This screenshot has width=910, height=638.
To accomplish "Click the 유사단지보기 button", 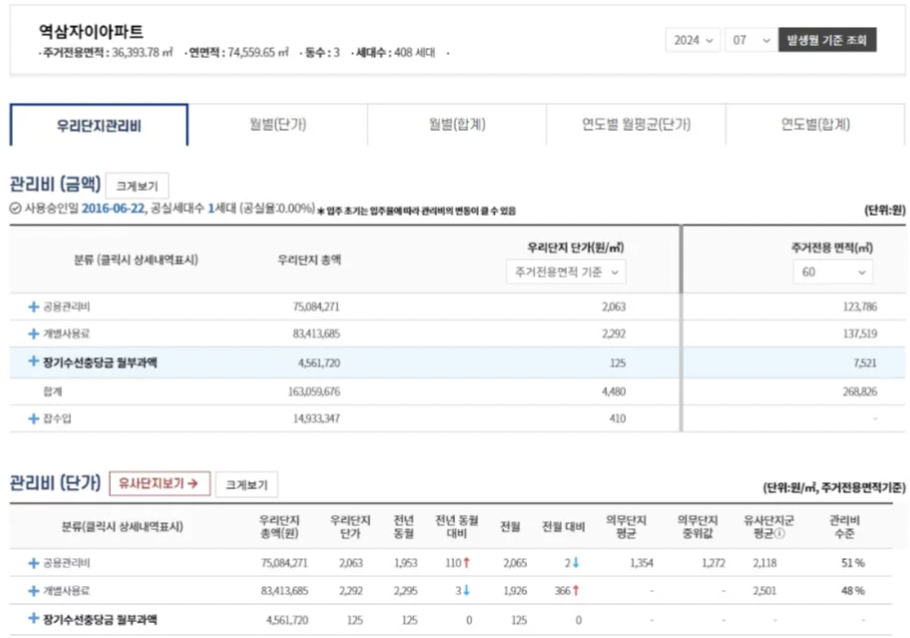I will click(x=160, y=484).
